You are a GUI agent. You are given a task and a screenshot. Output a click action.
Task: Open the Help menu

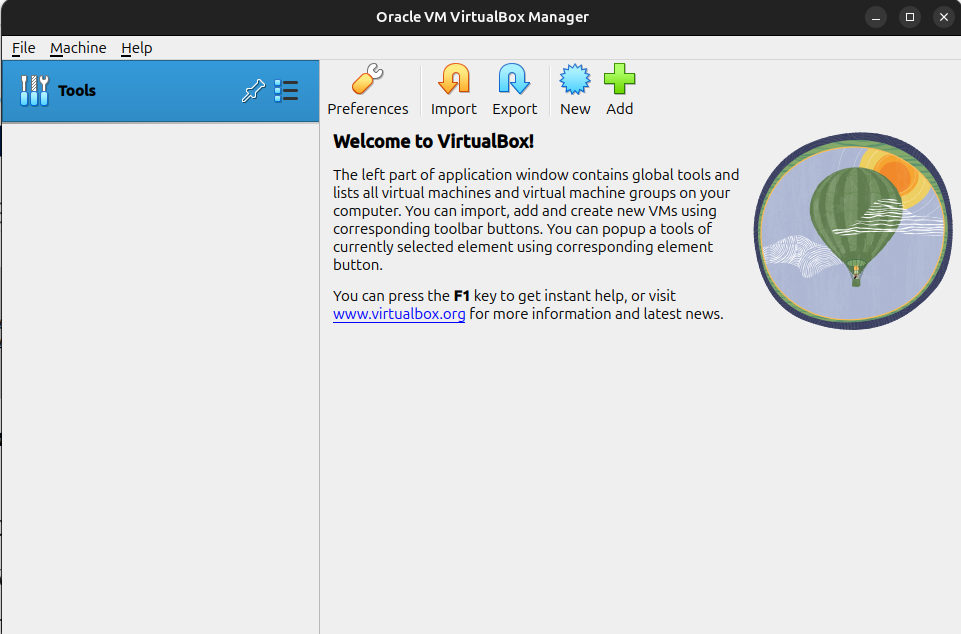tap(137, 48)
